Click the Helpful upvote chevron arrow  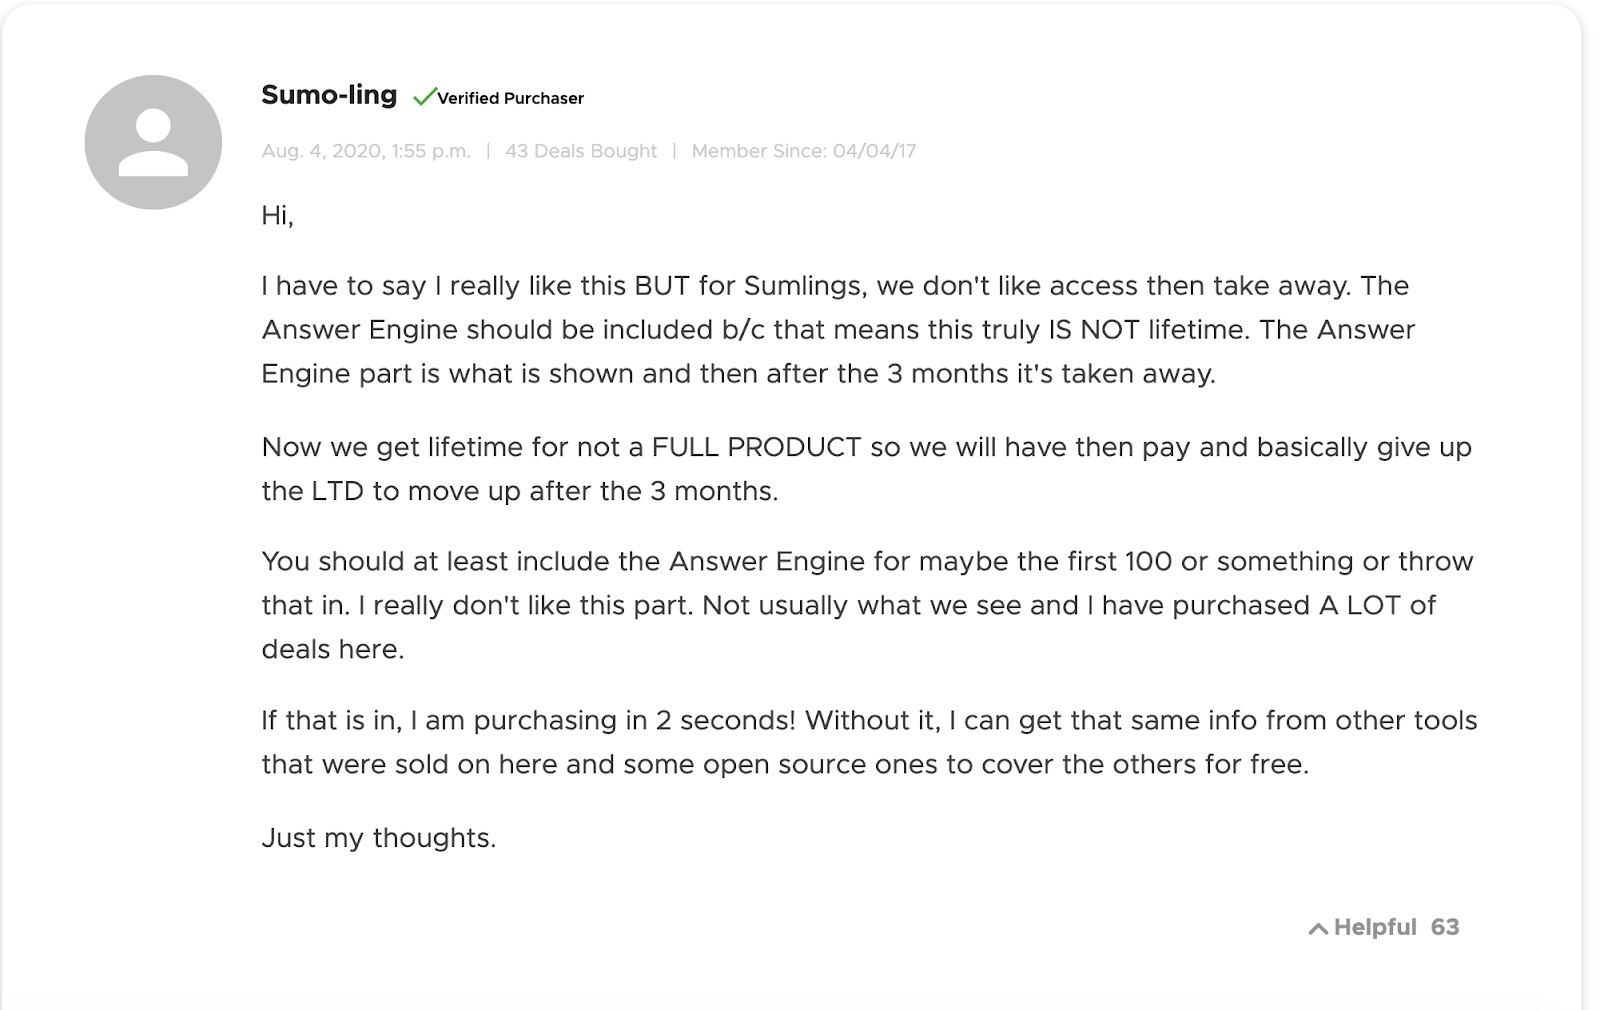click(1318, 929)
